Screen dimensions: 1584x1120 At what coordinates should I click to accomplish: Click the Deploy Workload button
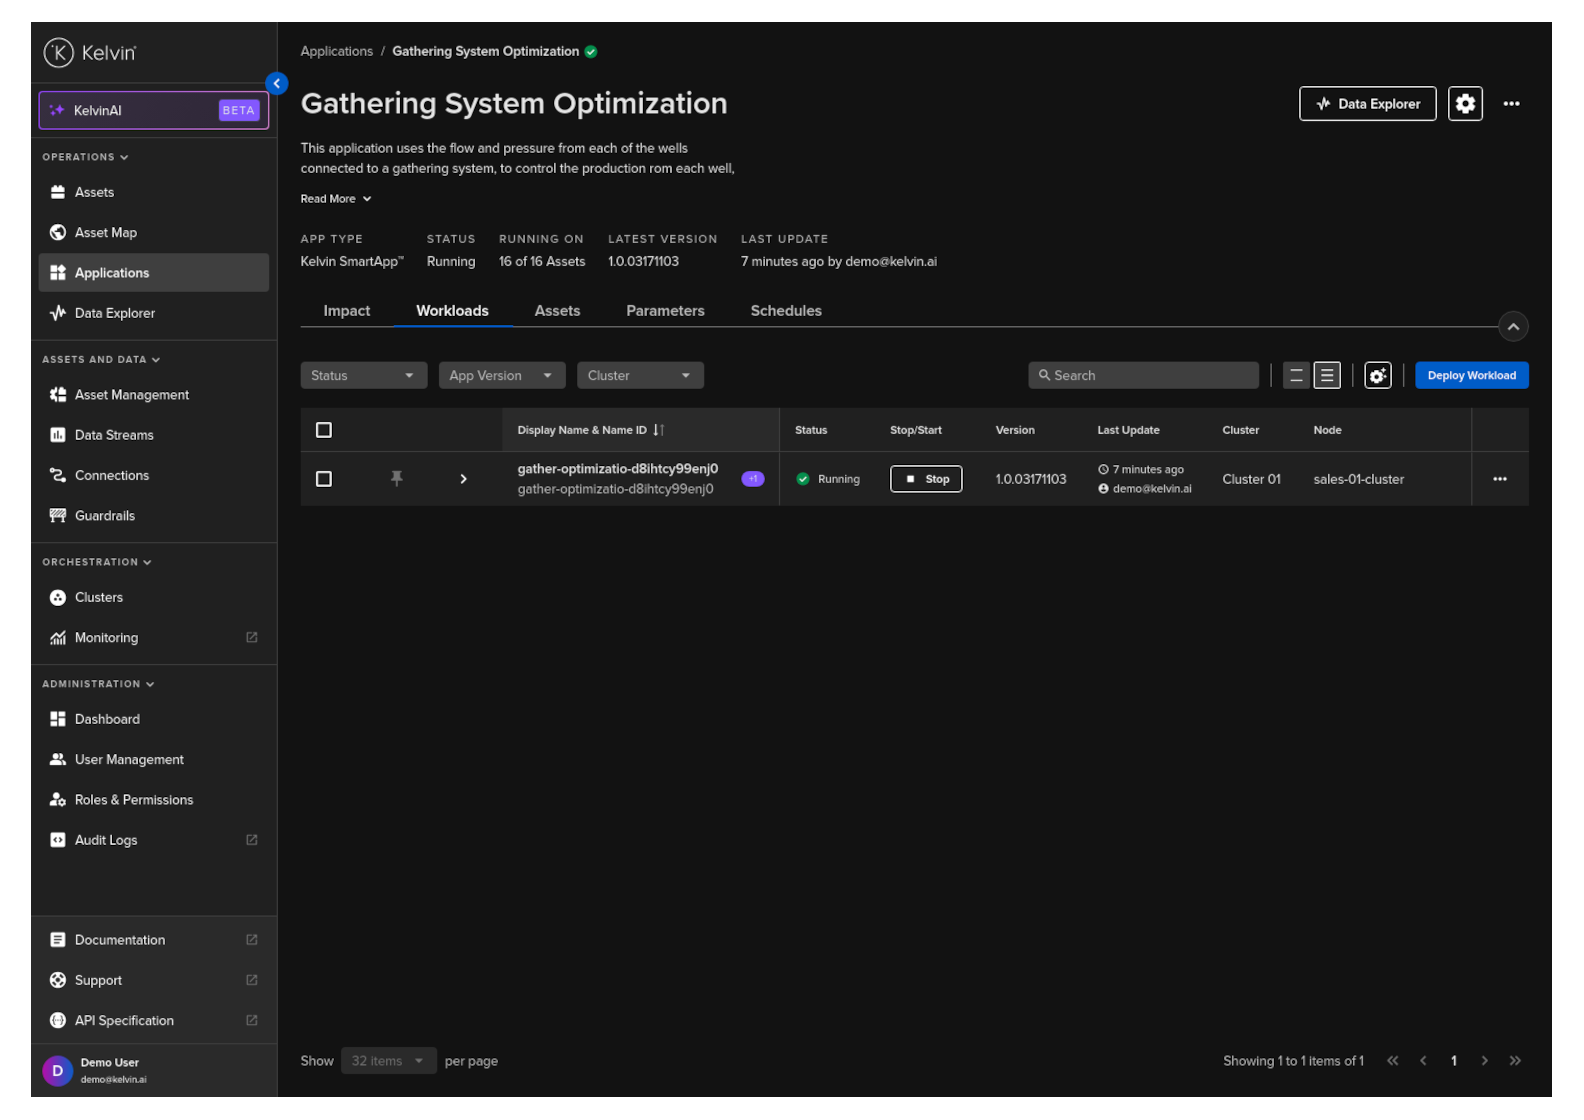click(1471, 376)
